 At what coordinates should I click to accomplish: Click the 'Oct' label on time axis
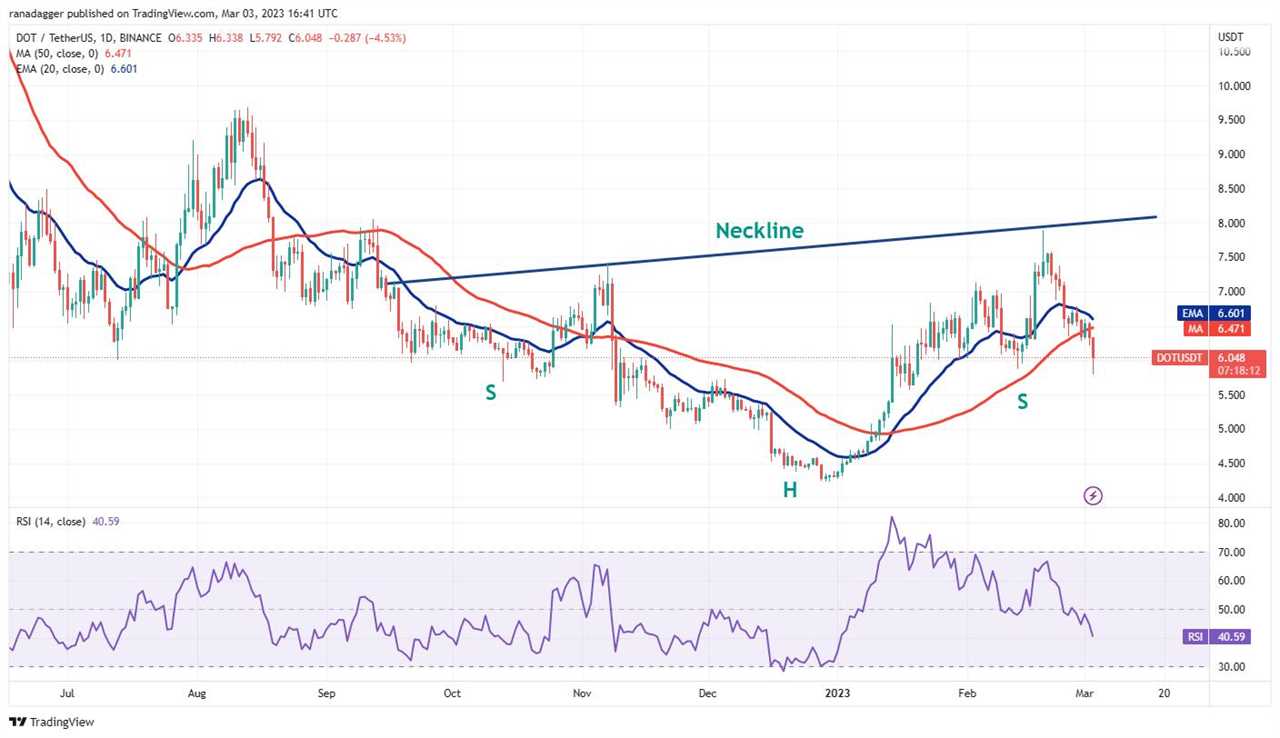(x=451, y=692)
